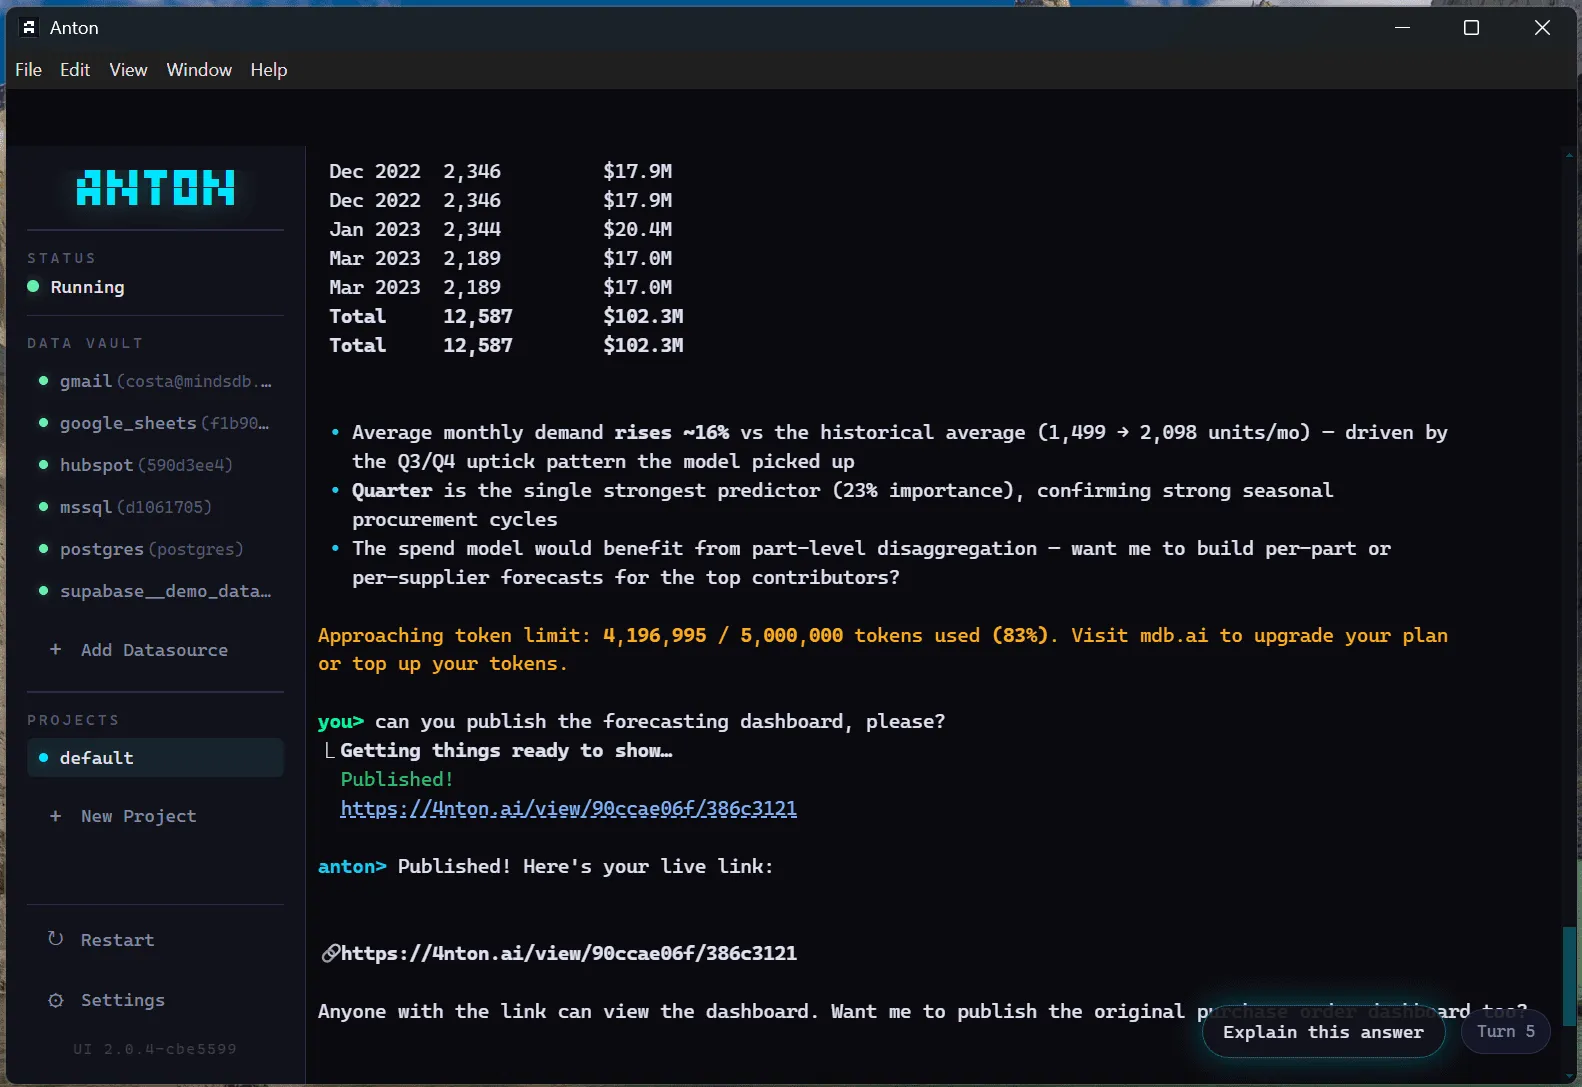Click the 'Running' status label
The width and height of the screenshot is (1582, 1087).
[x=88, y=287]
